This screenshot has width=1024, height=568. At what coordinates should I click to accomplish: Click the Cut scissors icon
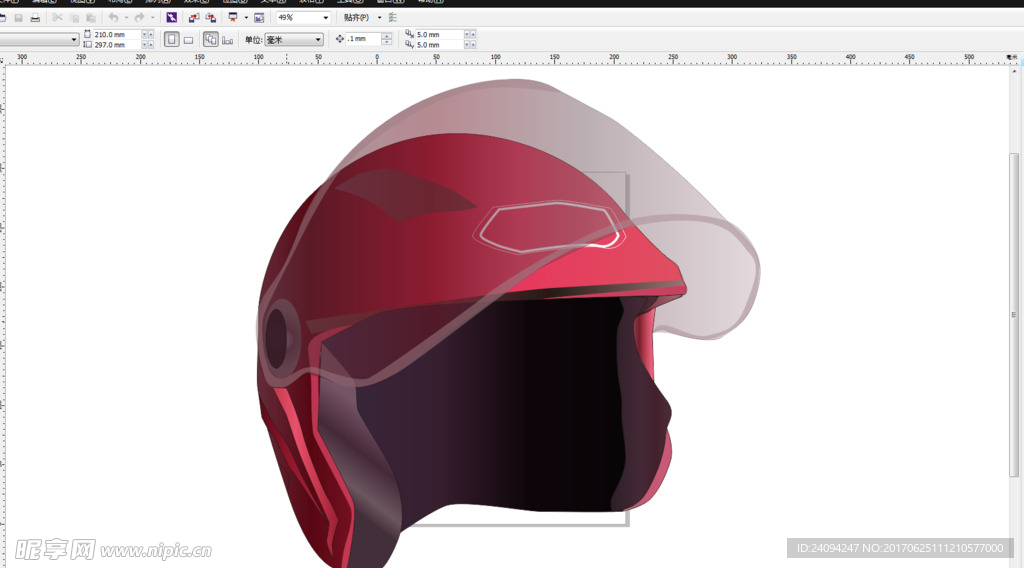click(57, 18)
